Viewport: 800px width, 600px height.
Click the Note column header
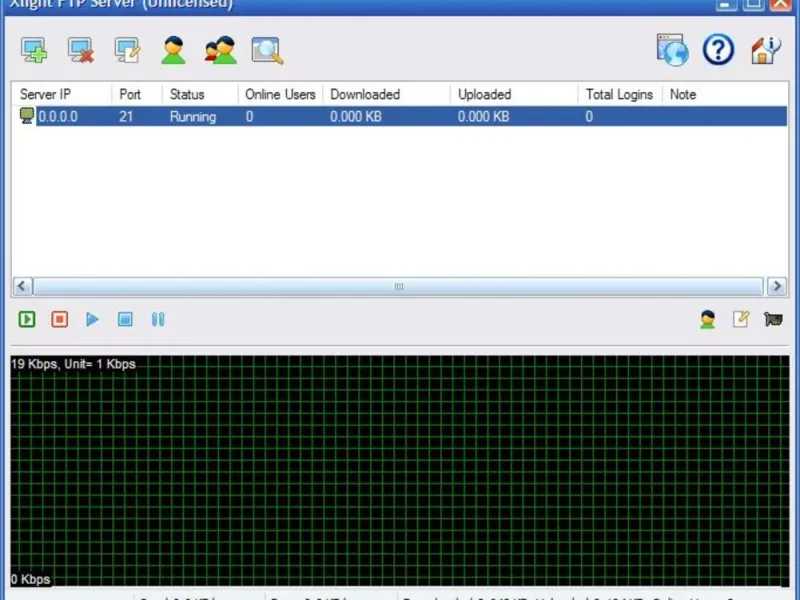[x=724, y=94]
